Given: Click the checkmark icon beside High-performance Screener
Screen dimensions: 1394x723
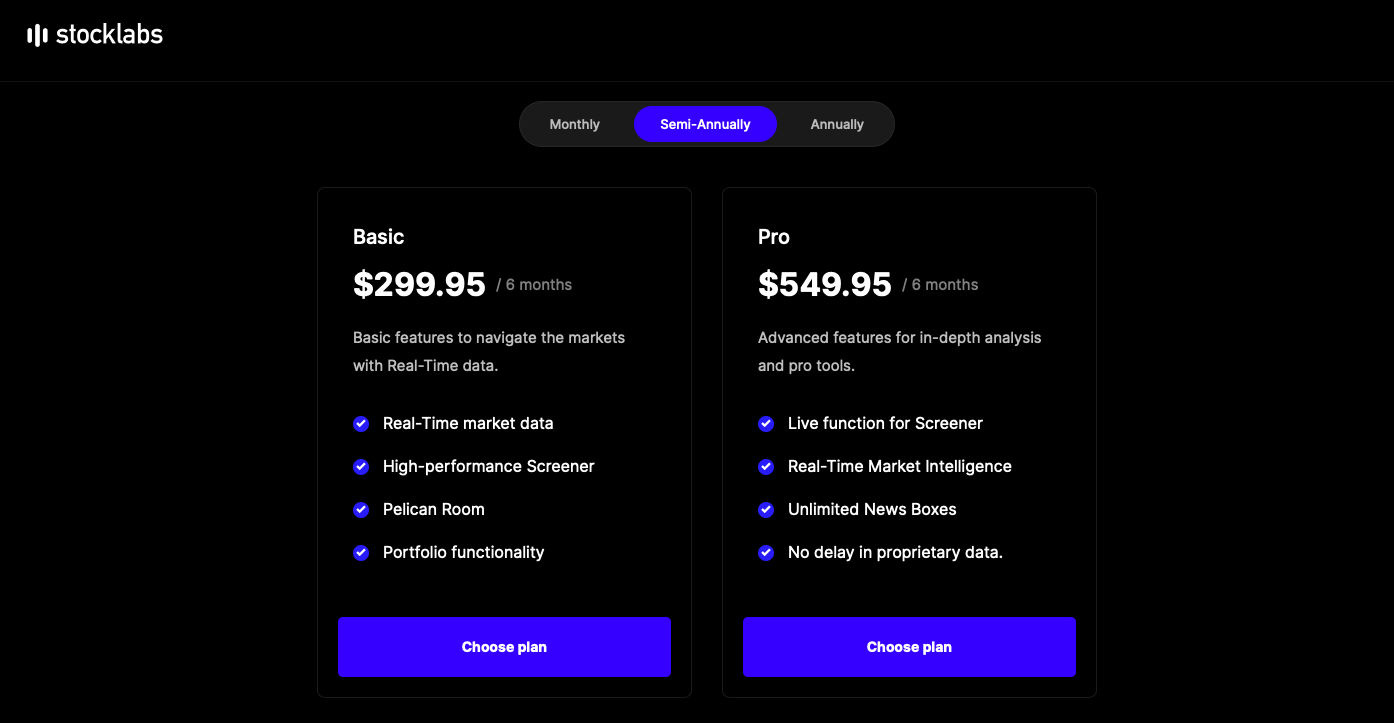Looking at the screenshot, I should (x=361, y=467).
